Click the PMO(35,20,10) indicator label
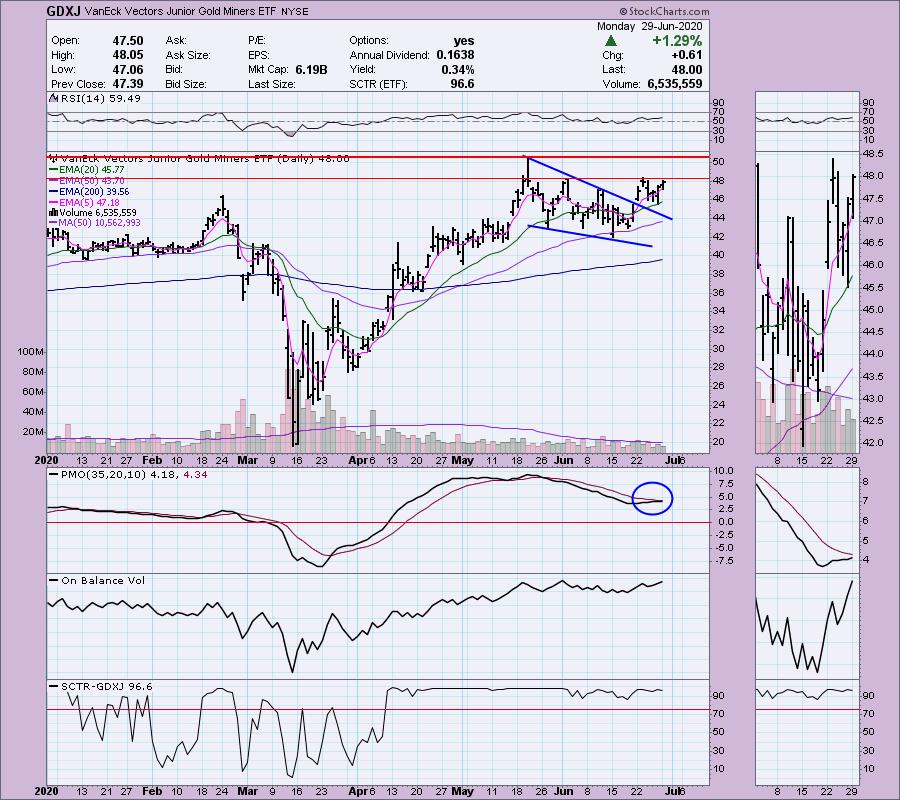 [x=129, y=475]
